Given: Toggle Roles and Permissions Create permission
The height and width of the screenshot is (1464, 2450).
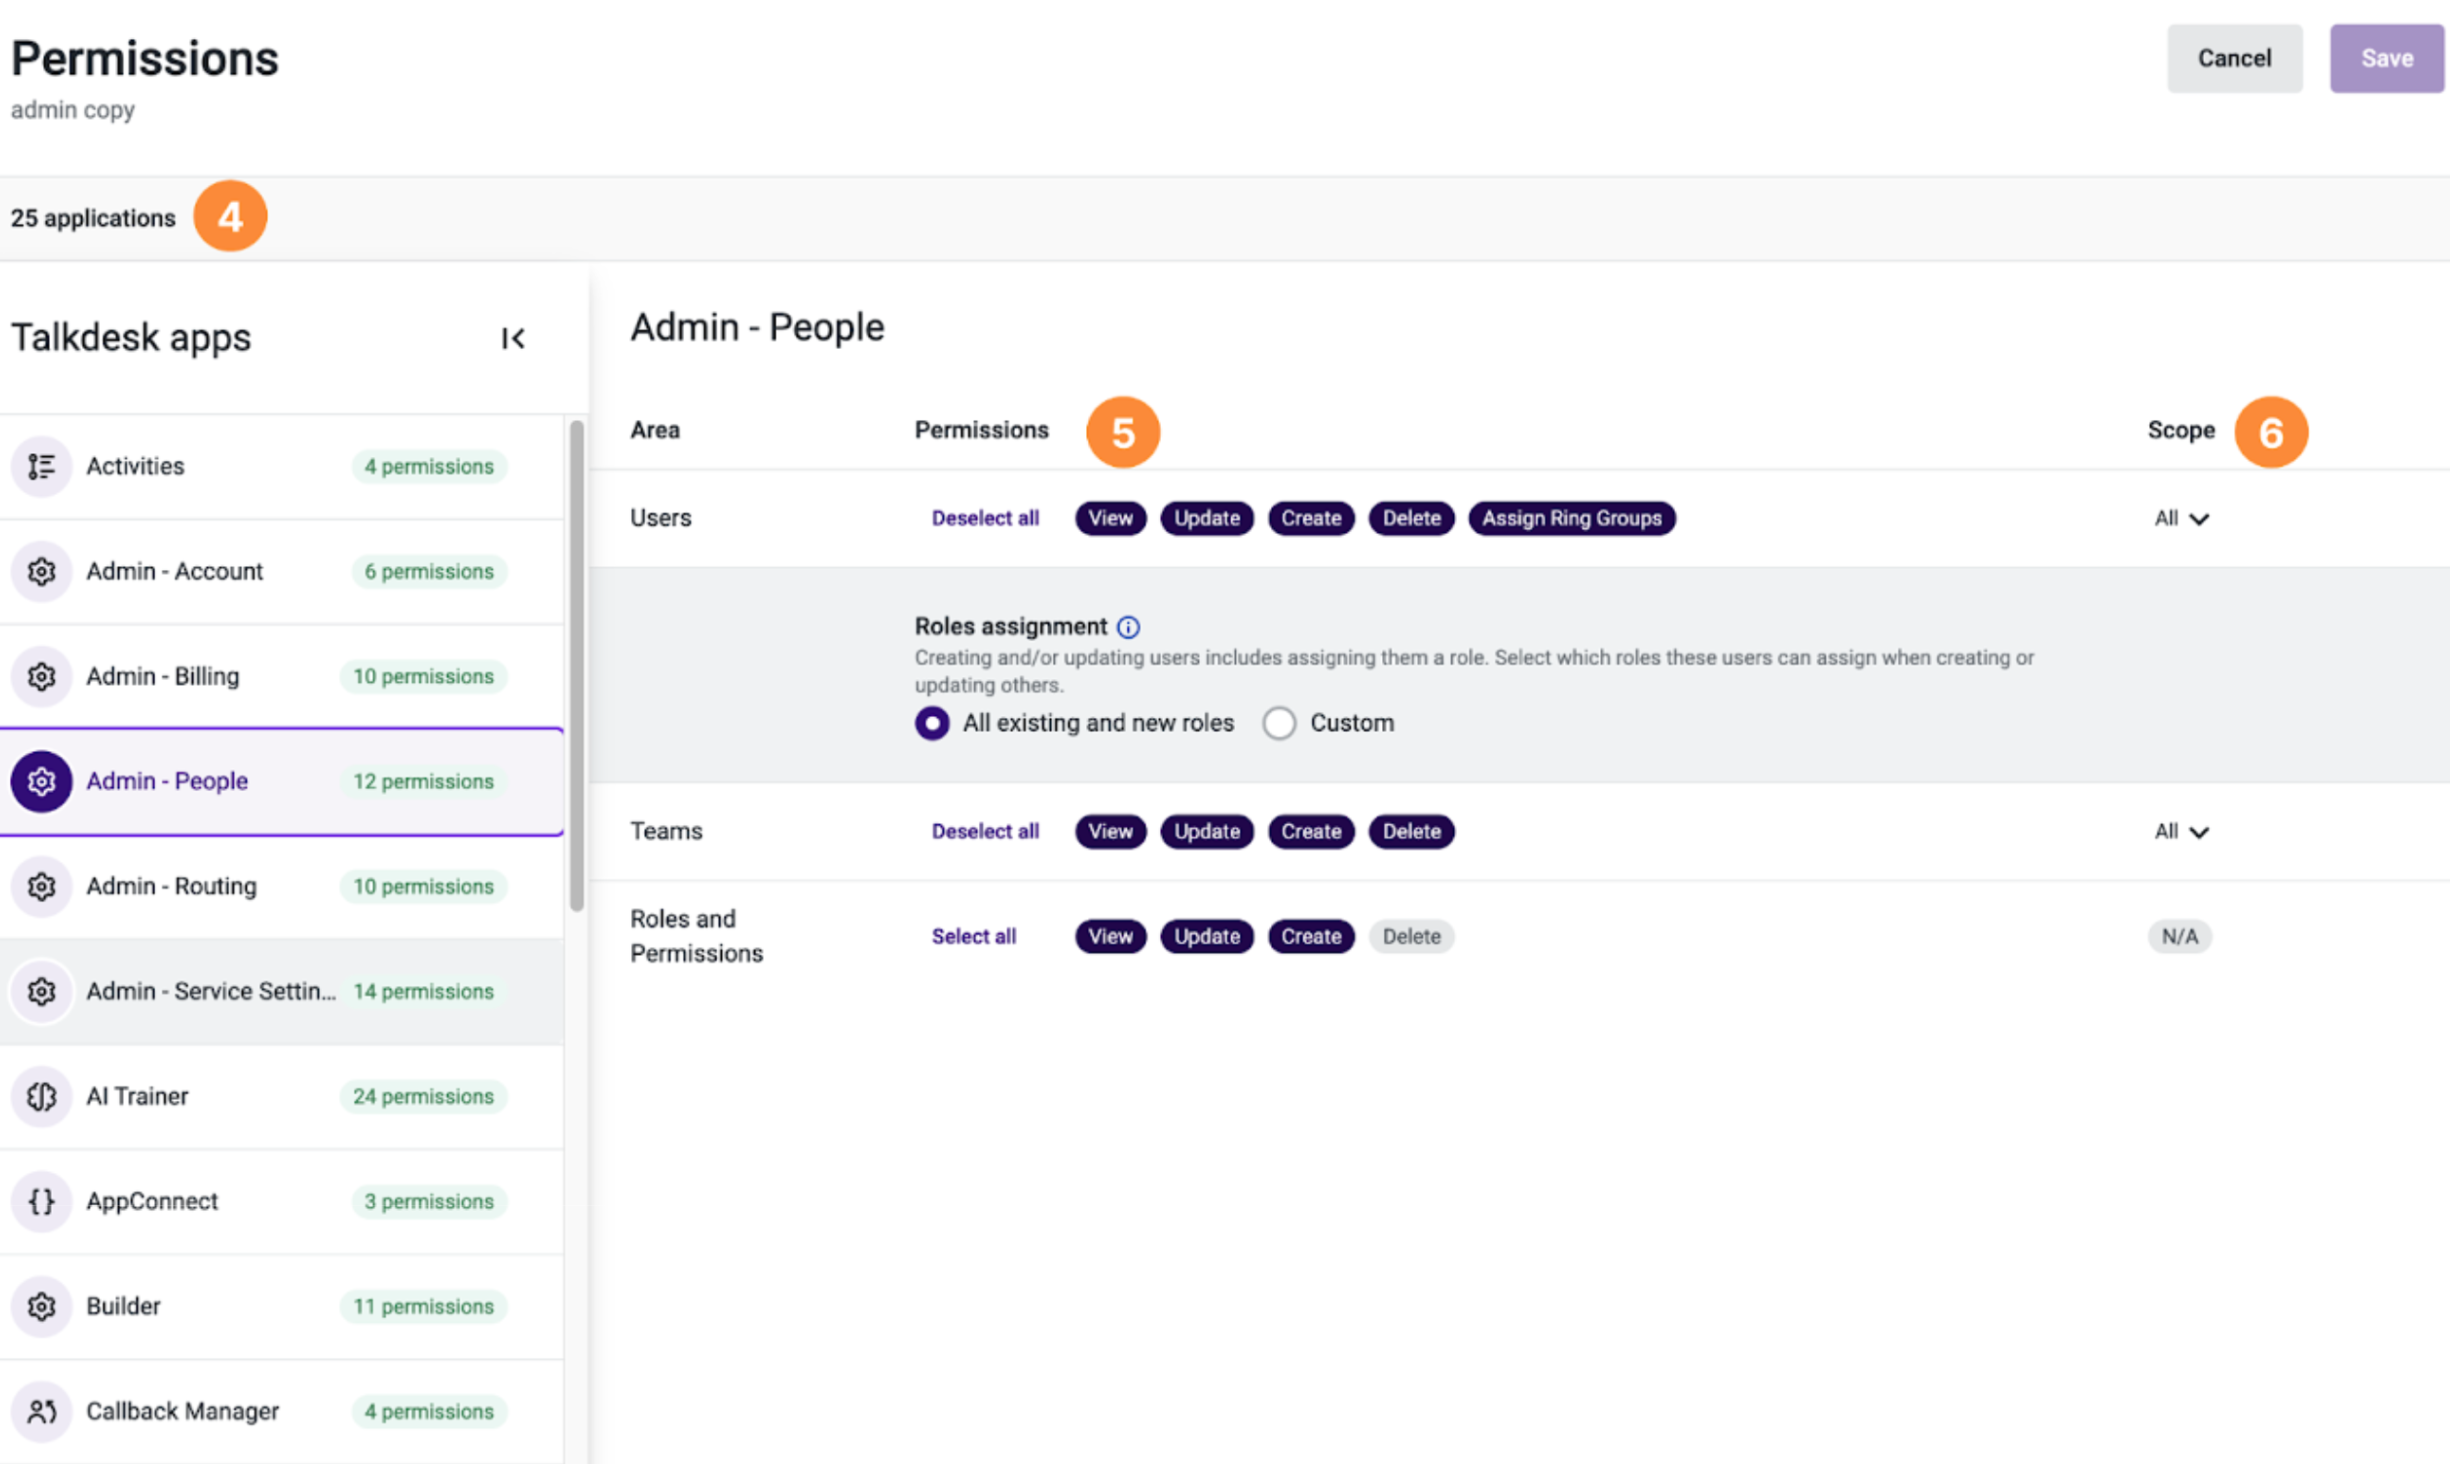Looking at the screenshot, I should click(x=1311, y=936).
